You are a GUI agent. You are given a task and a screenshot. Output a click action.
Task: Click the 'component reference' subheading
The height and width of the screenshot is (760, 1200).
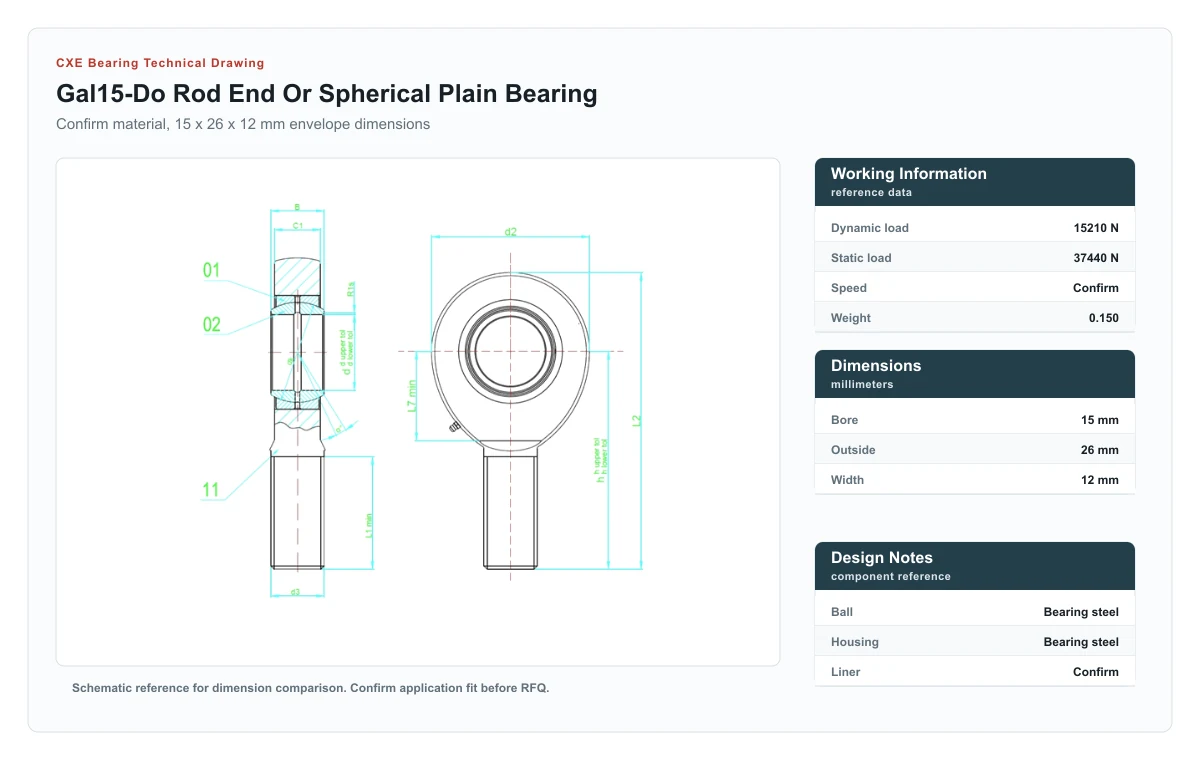coord(891,576)
